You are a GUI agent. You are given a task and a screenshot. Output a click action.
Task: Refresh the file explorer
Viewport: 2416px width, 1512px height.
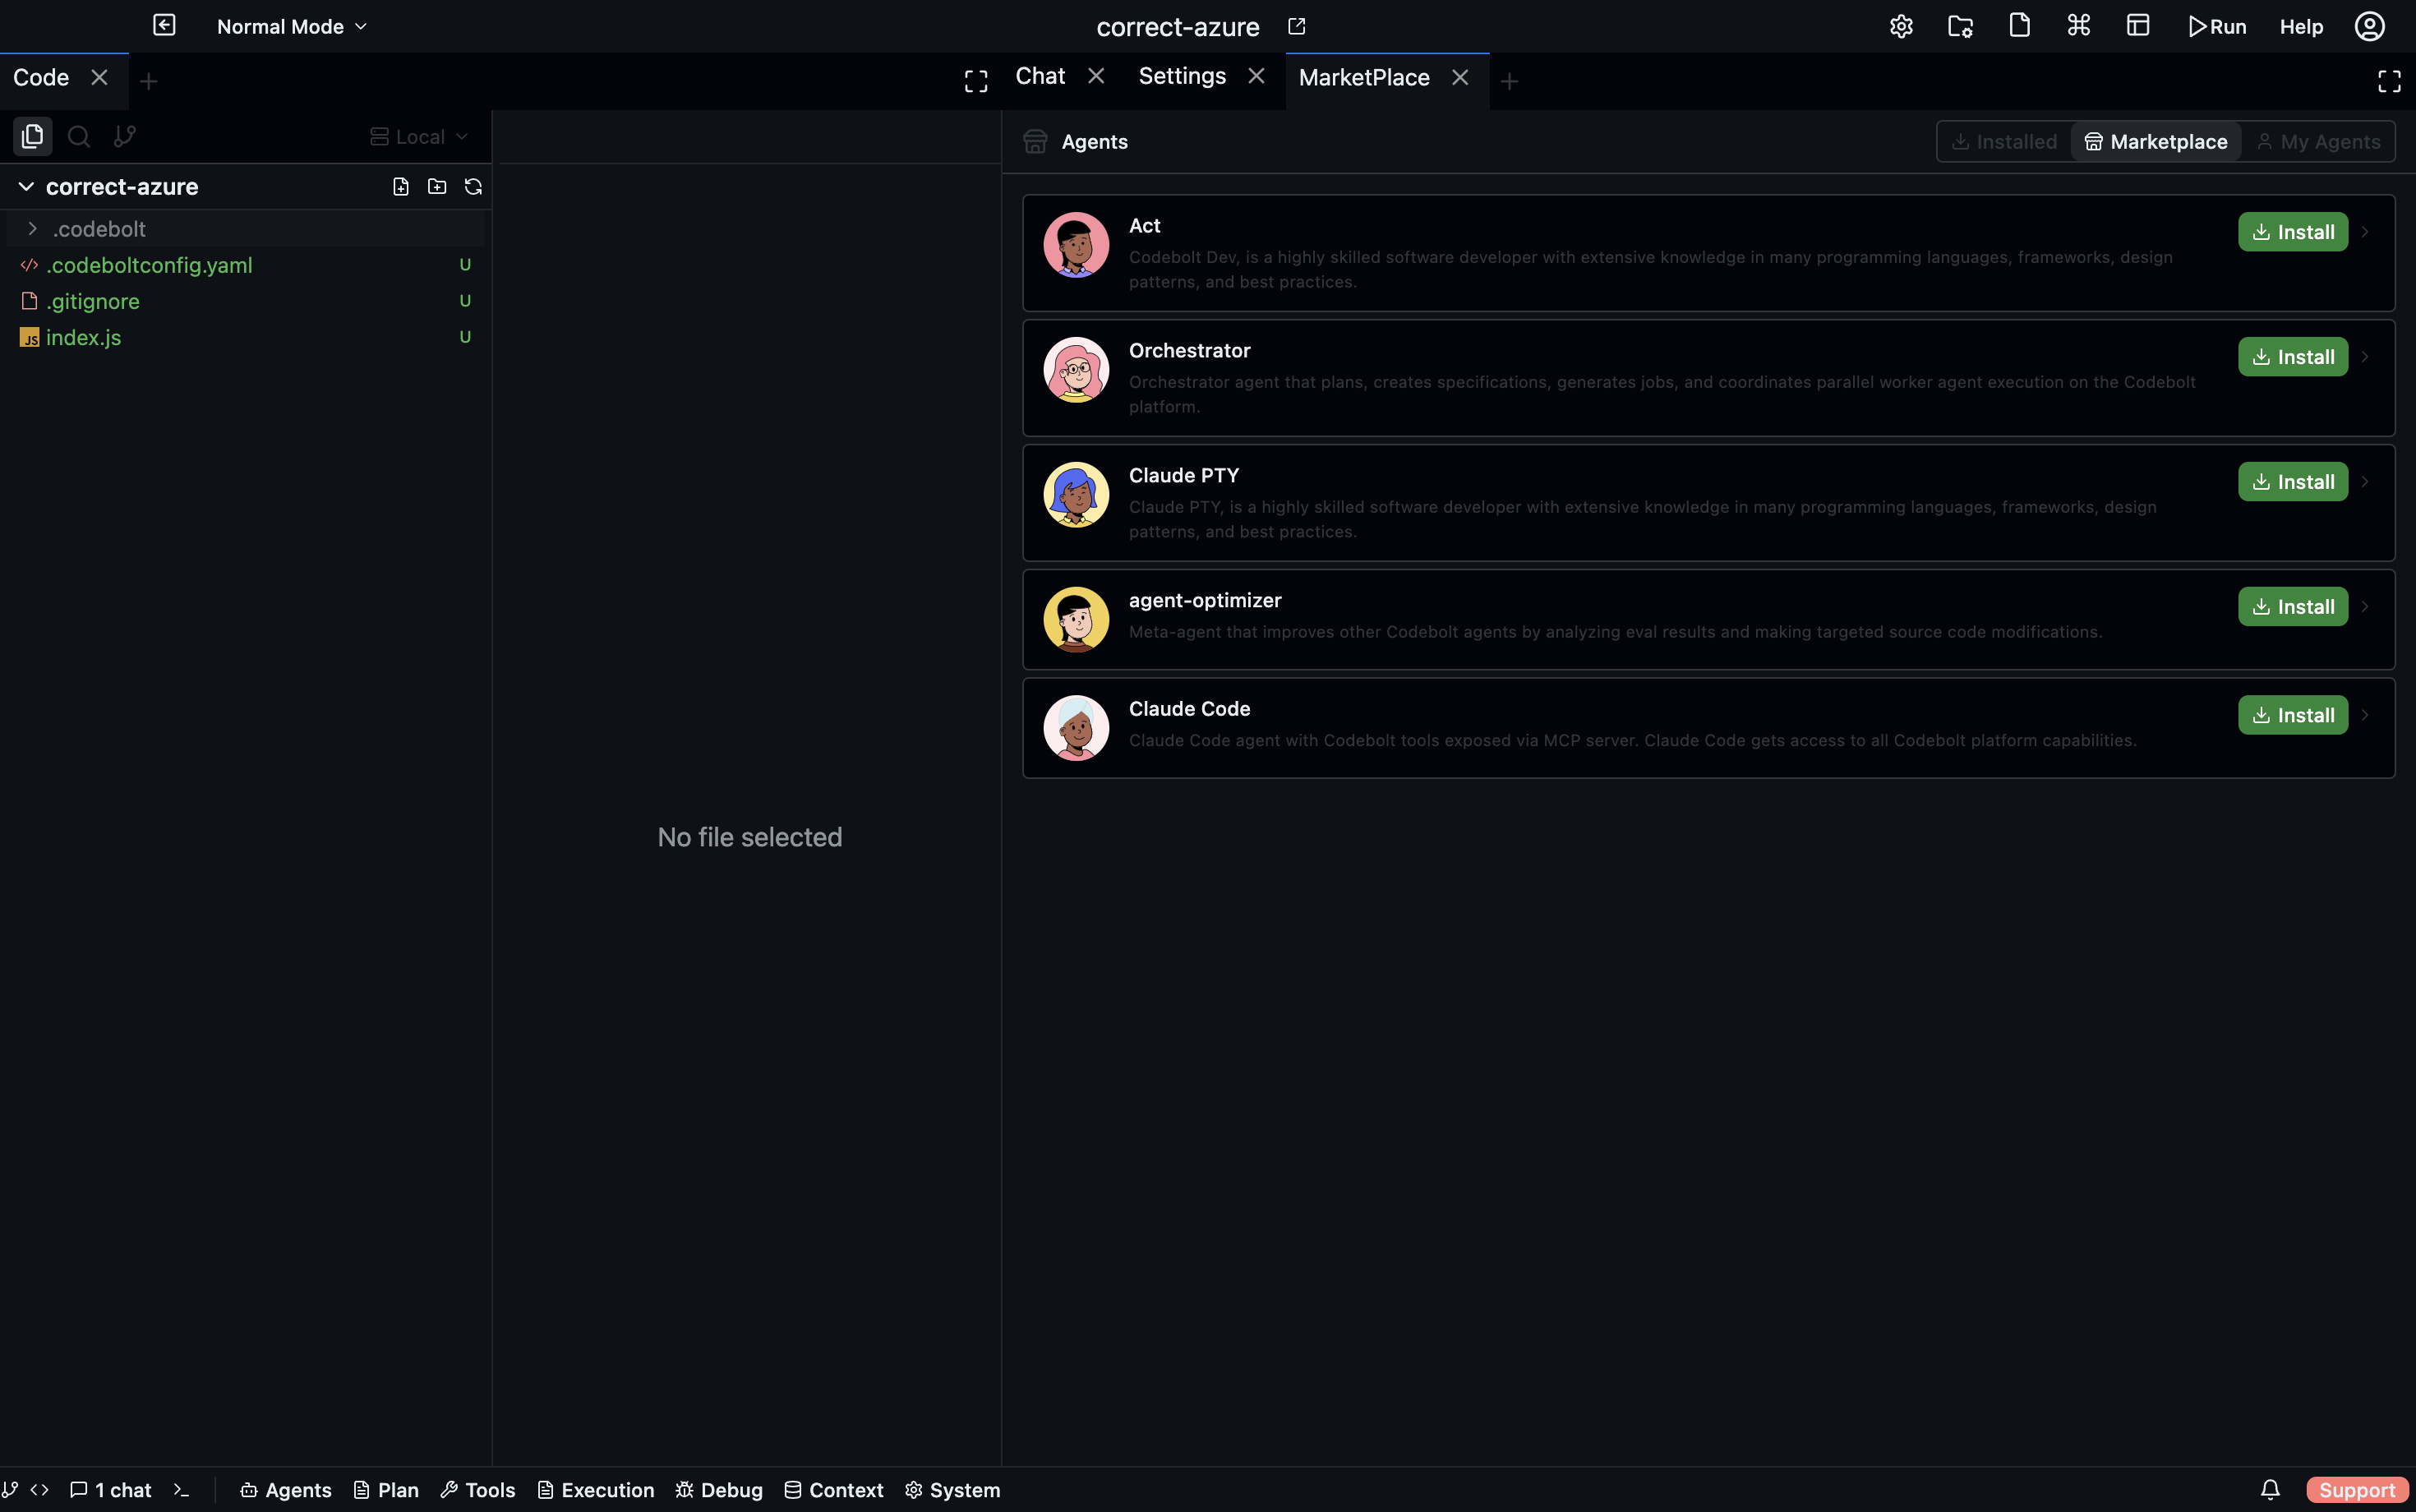point(473,187)
